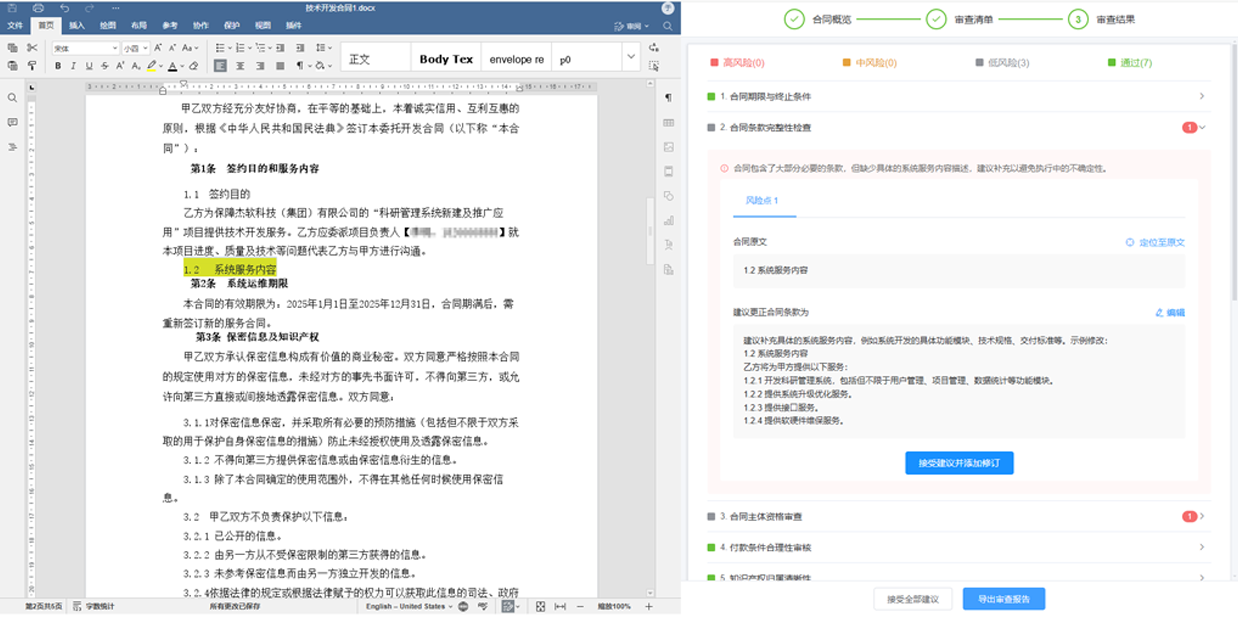Click the yellow highlight color button

pyautogui.click(x=152, y=66)
